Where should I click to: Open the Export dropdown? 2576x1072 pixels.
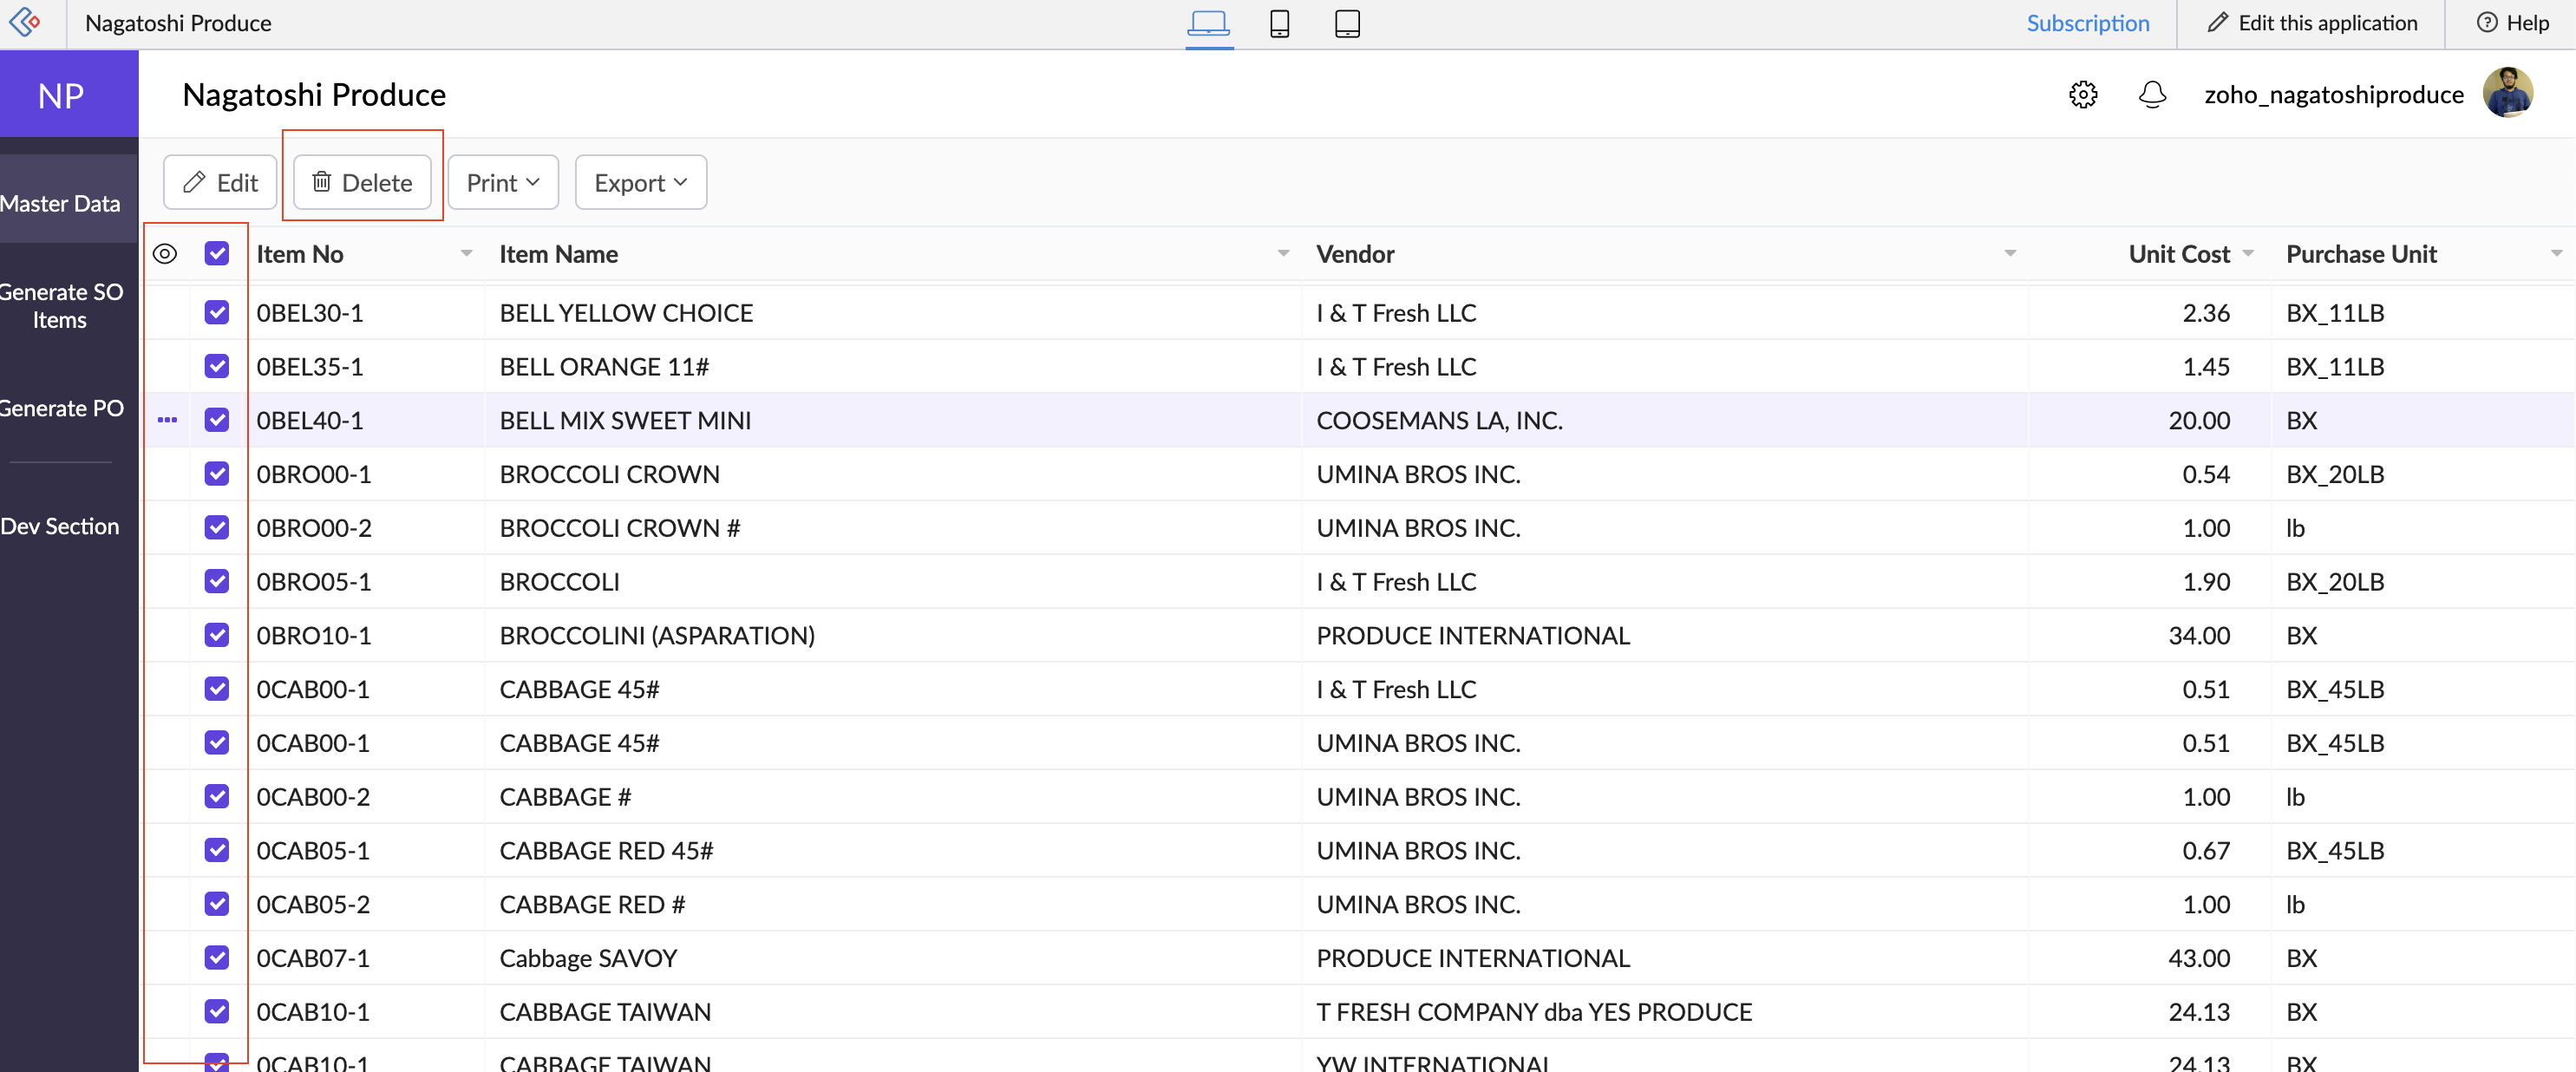coord(640,183)
